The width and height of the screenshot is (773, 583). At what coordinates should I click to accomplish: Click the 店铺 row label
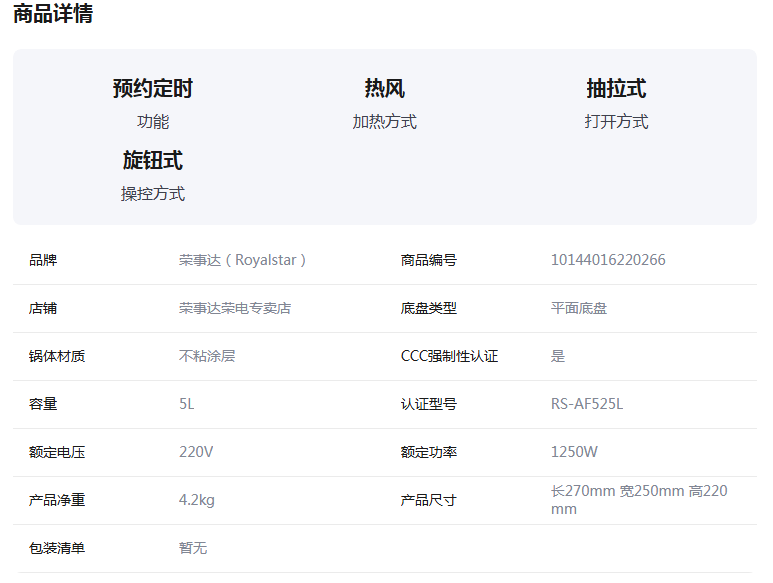43,308
